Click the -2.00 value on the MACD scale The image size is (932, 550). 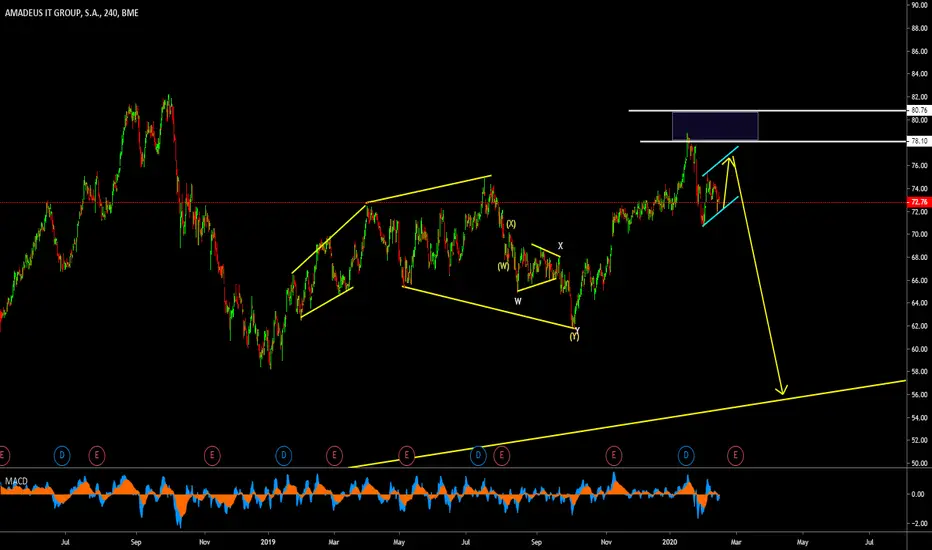click(918, 523)
